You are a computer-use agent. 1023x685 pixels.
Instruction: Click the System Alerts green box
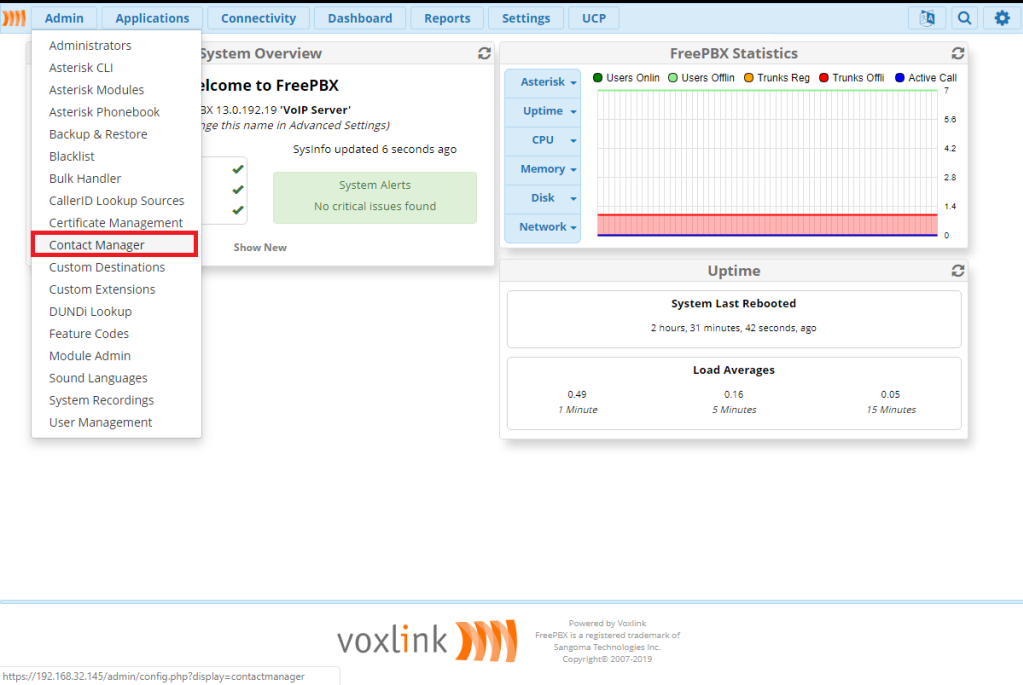tap(374, 198)
